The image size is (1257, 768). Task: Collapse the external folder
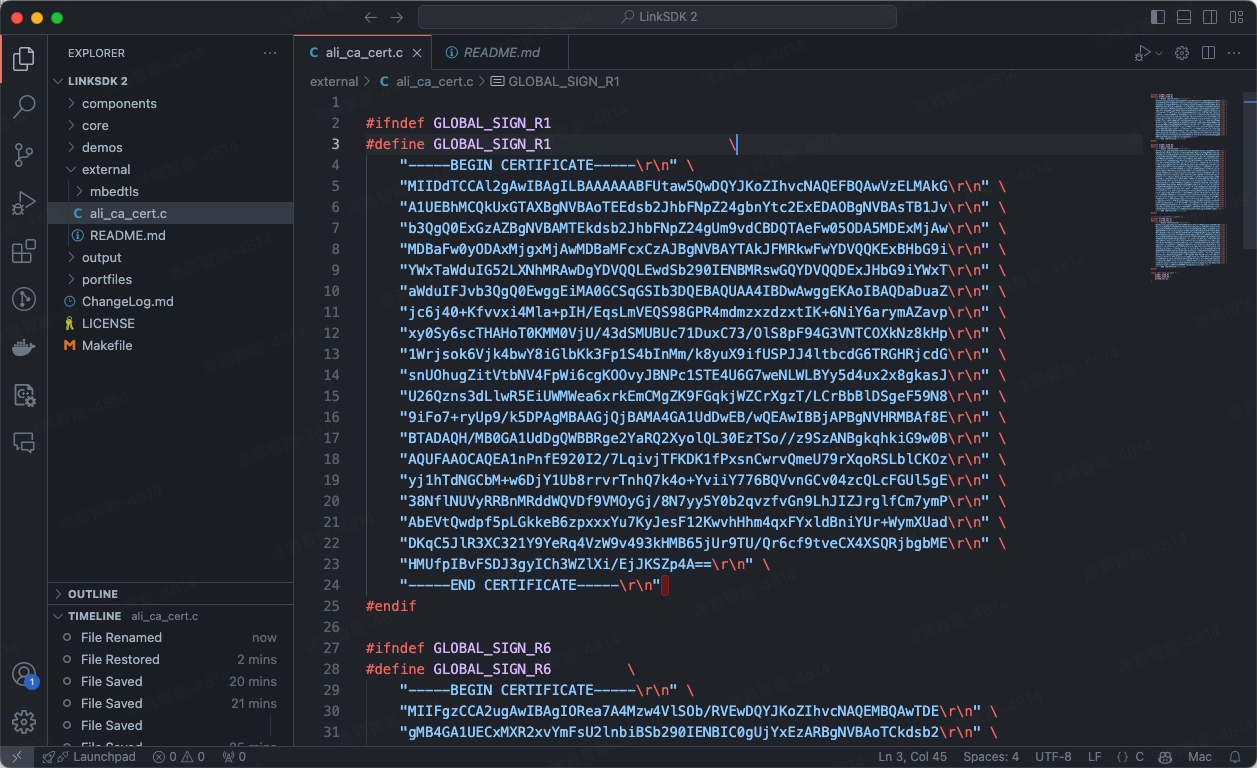point(170,170)
